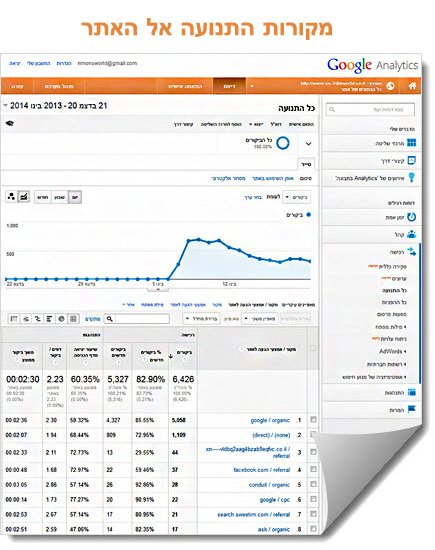Screen dimensions: 435x550
Task: Open the Real-Time clock icon in sidebar
Action: pos(411,217)
